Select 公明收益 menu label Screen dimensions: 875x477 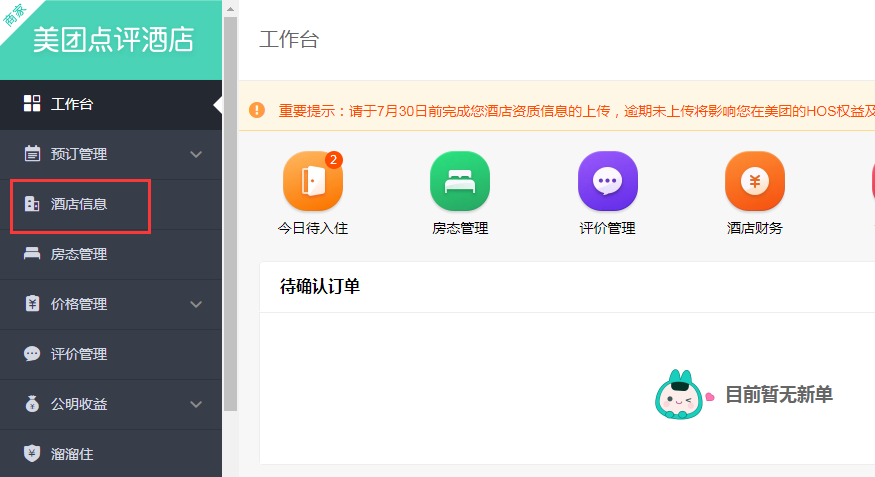(79, 404)
